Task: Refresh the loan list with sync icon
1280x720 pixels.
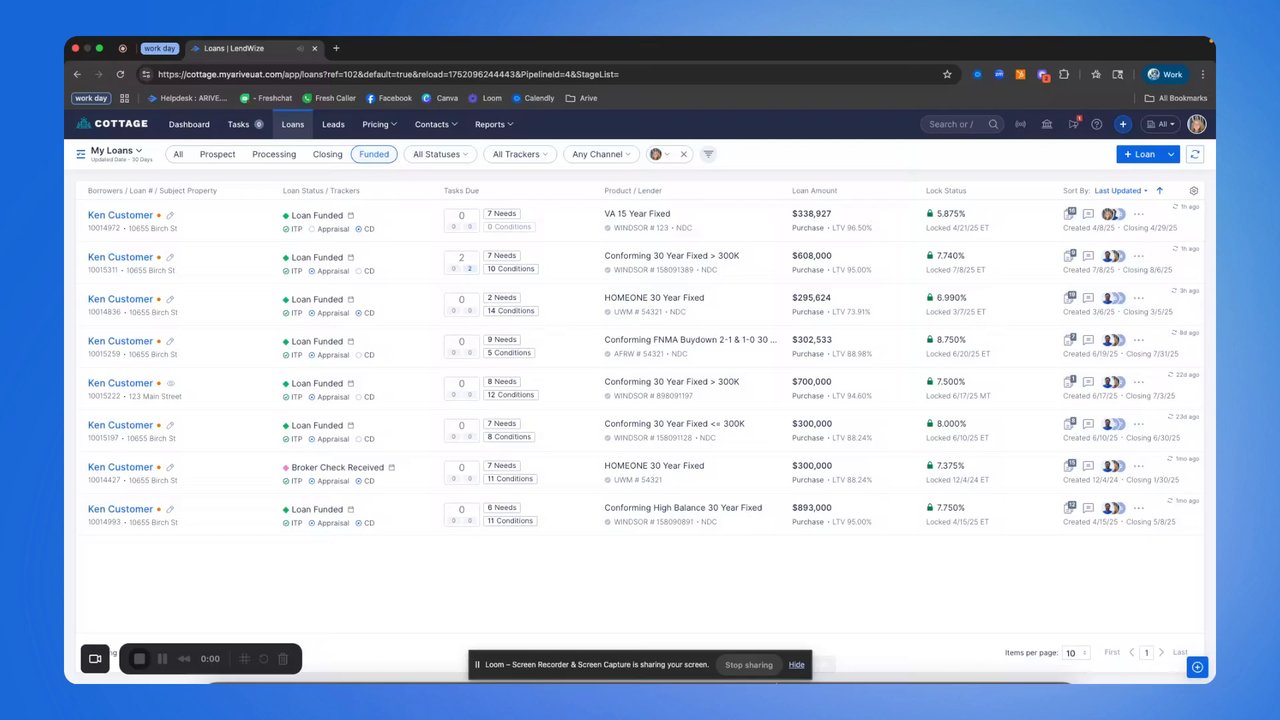Action: 1194,154
